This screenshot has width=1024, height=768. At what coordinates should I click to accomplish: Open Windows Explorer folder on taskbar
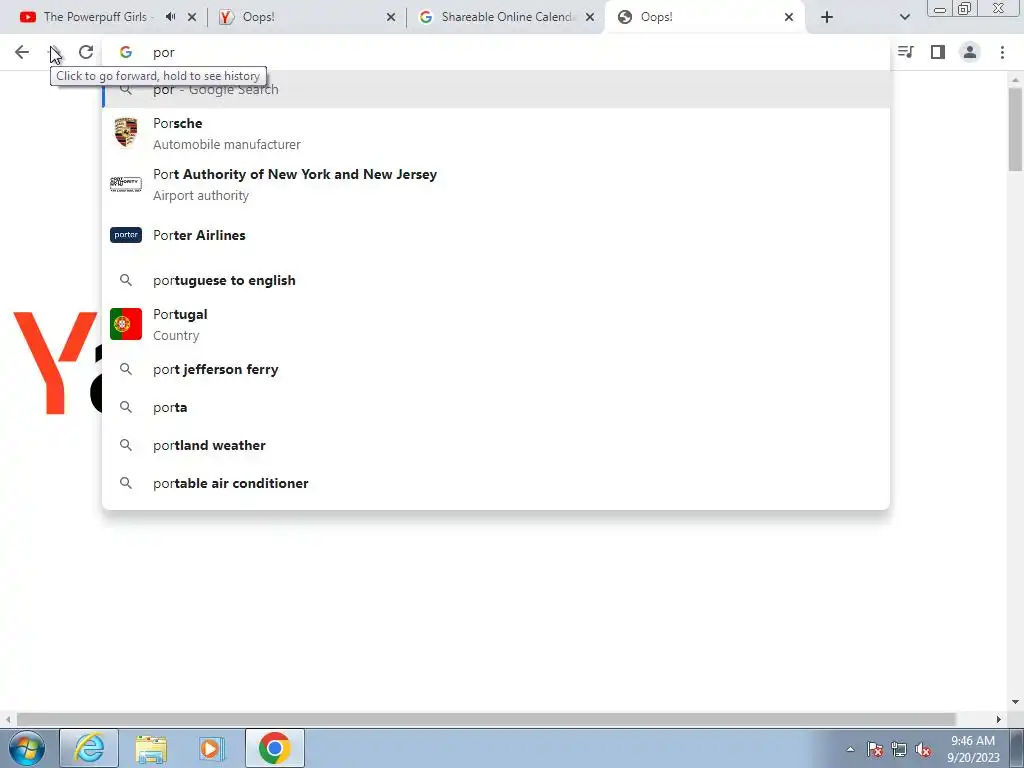coord(151,748)
